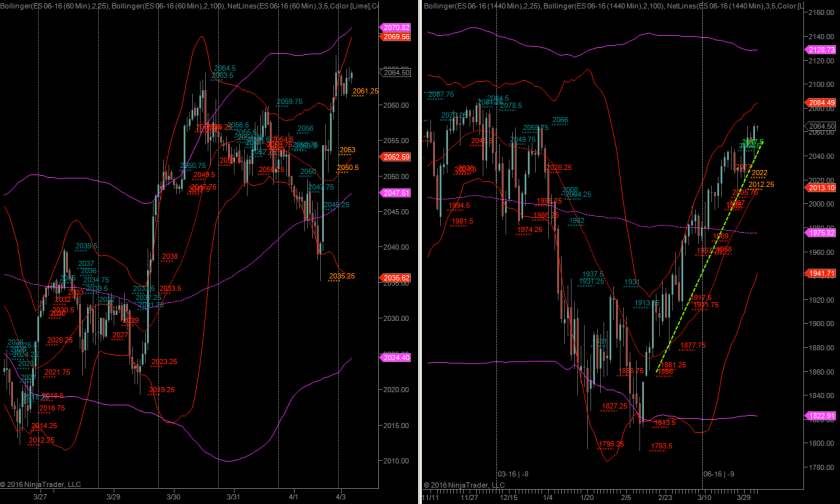Click the orange 2050.5 net line label
Image resolution: width=840 pixels, height=504 pixels.
pos(348,168)
